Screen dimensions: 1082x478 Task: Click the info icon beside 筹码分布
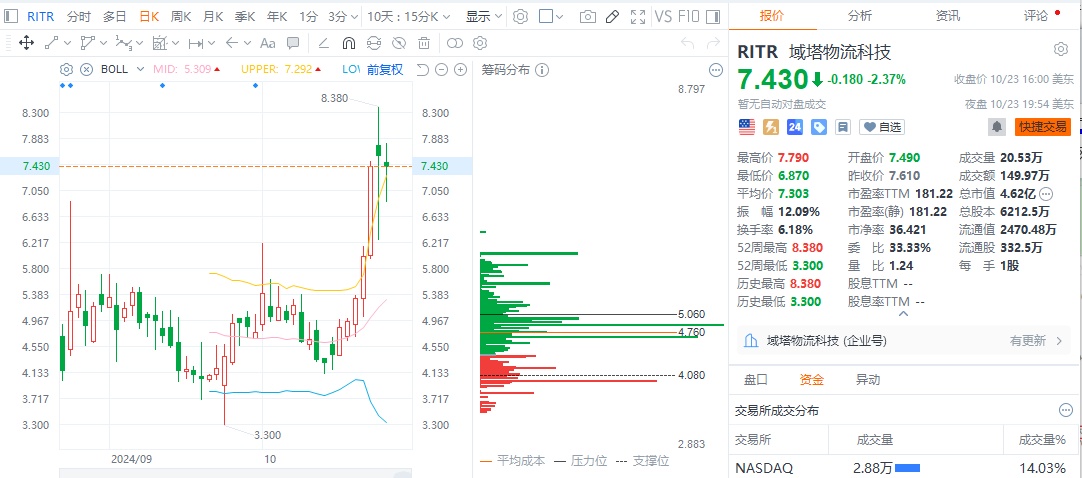point(542,69)
